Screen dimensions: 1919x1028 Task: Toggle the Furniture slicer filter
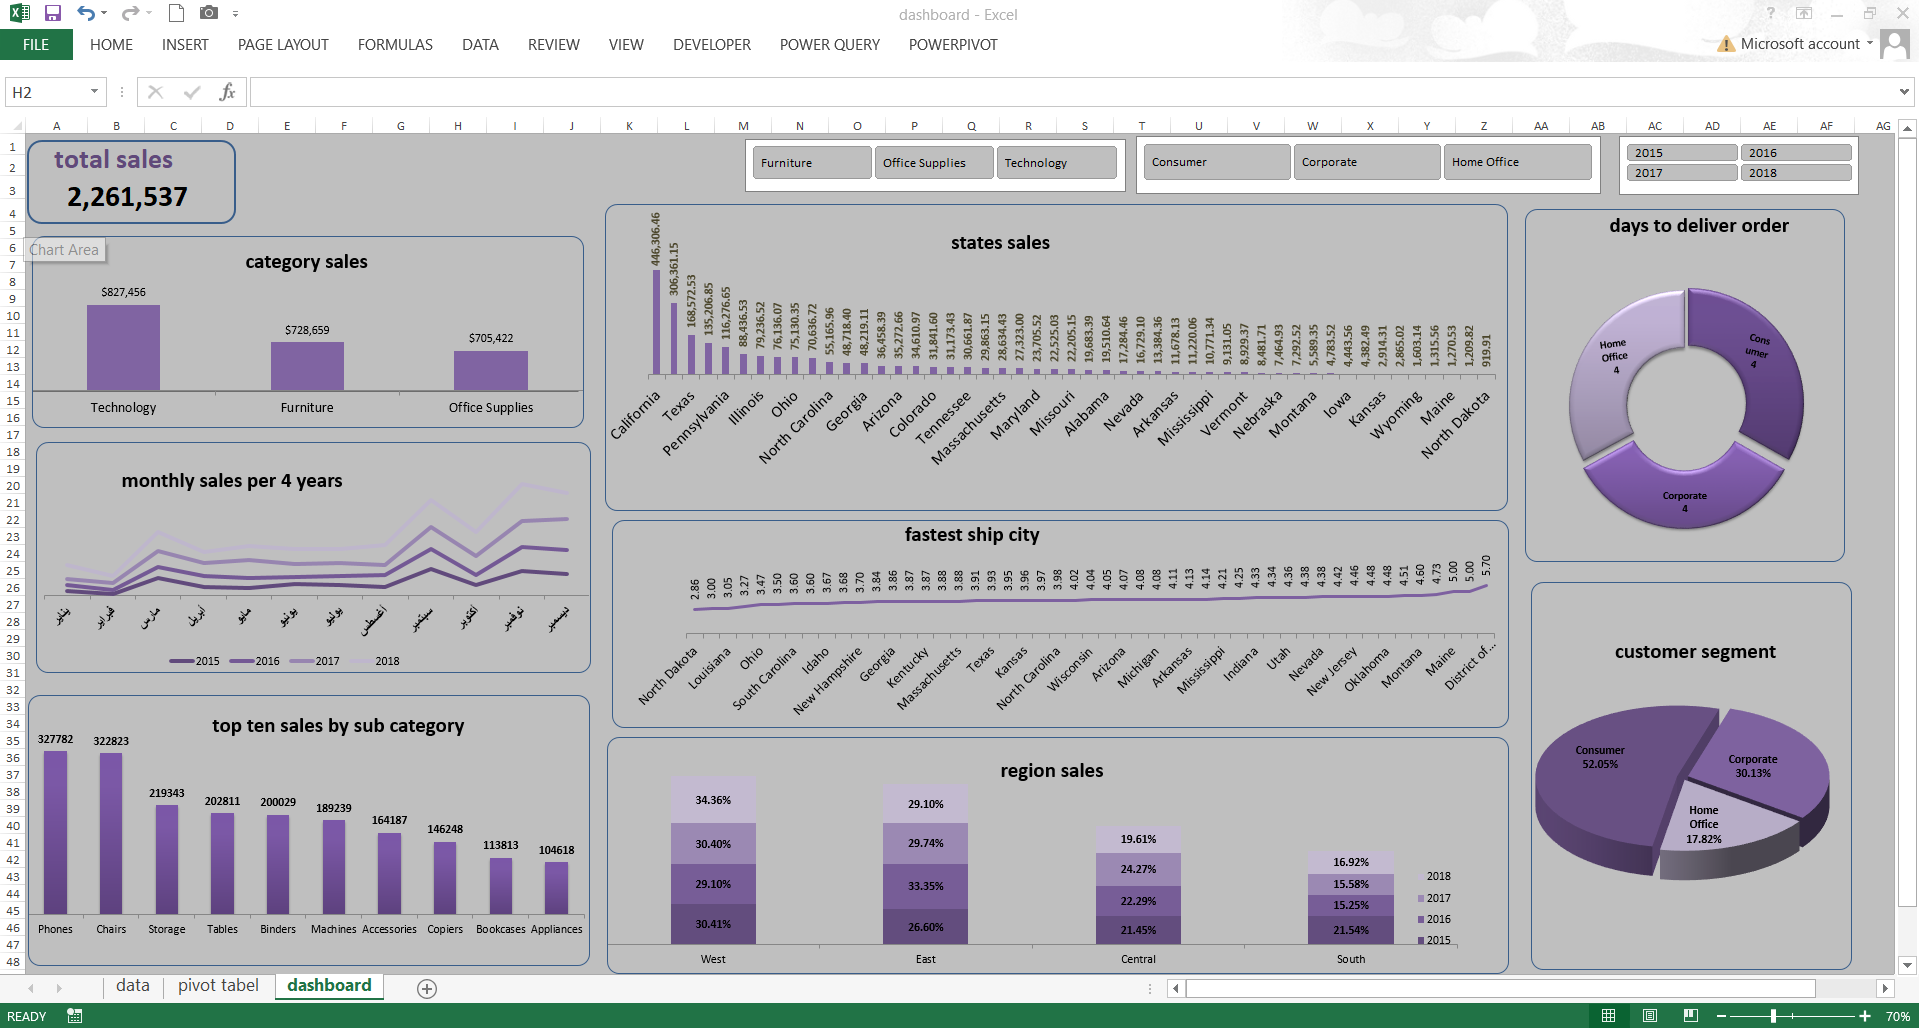coord(811,163)
